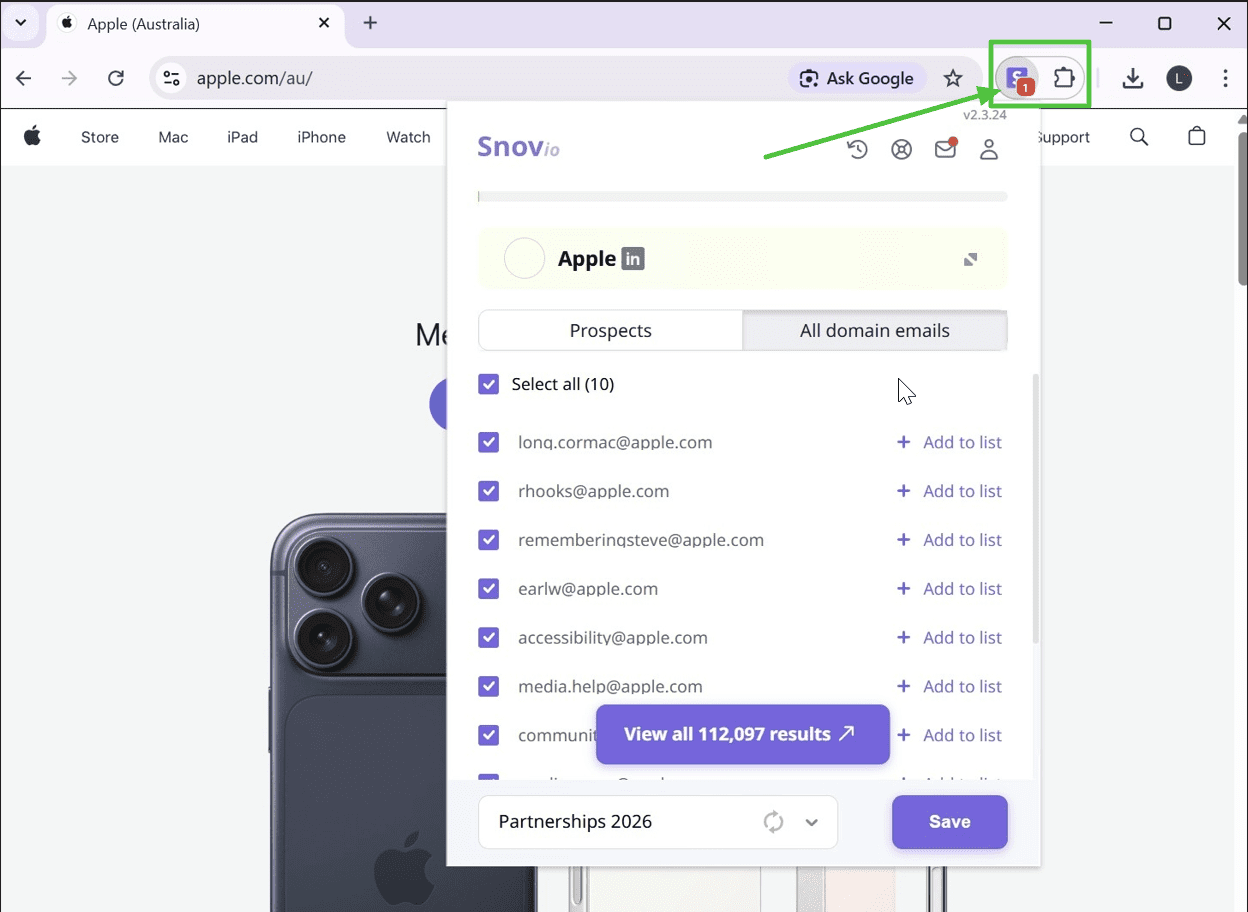Uncheck the Select all (10) checkbox
The height and width of the screenshot is (912, 1248).
[x=489, y=384]
